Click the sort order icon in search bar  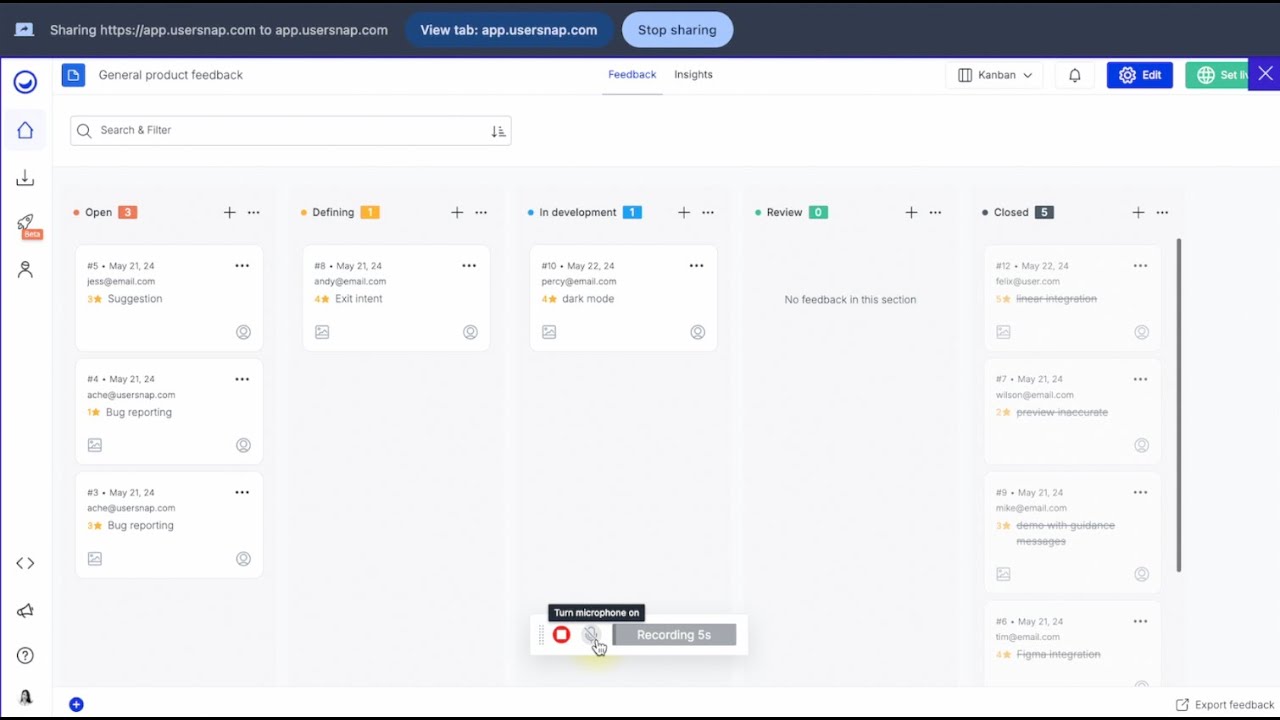(x=498, y=131)
